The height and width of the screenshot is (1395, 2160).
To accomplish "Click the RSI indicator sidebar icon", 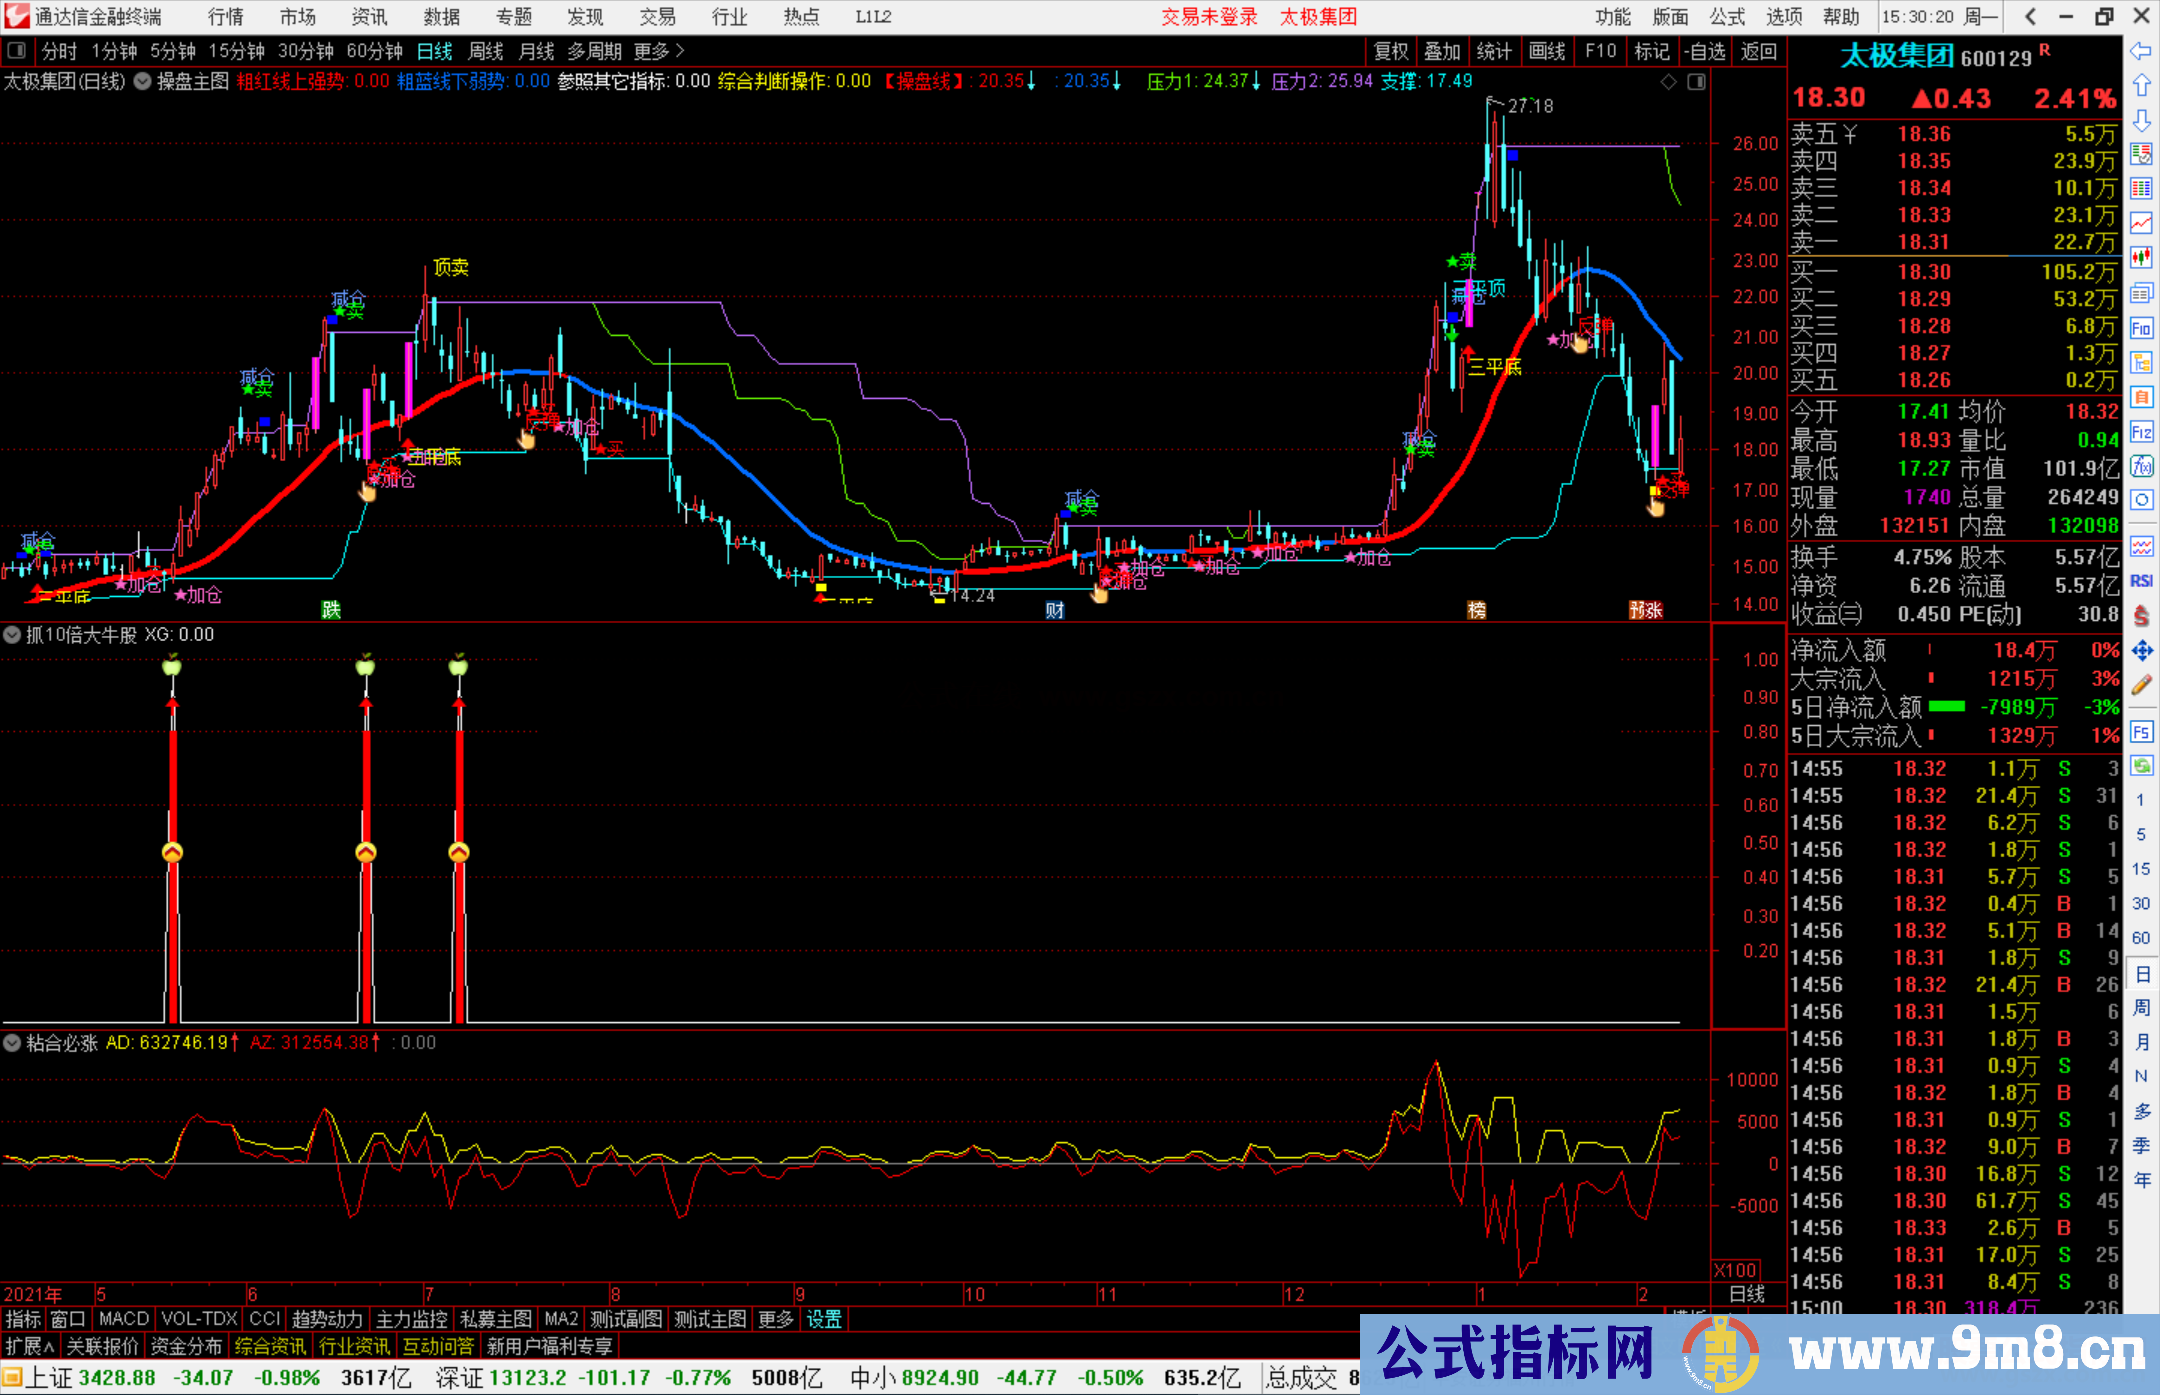I will click(x=2141, y=581).
